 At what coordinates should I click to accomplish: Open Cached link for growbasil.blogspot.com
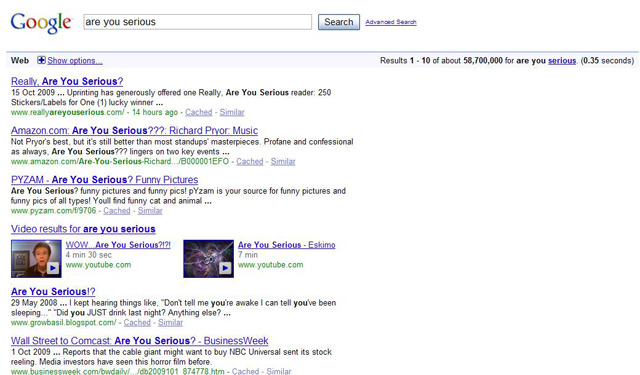coord(137,323)
